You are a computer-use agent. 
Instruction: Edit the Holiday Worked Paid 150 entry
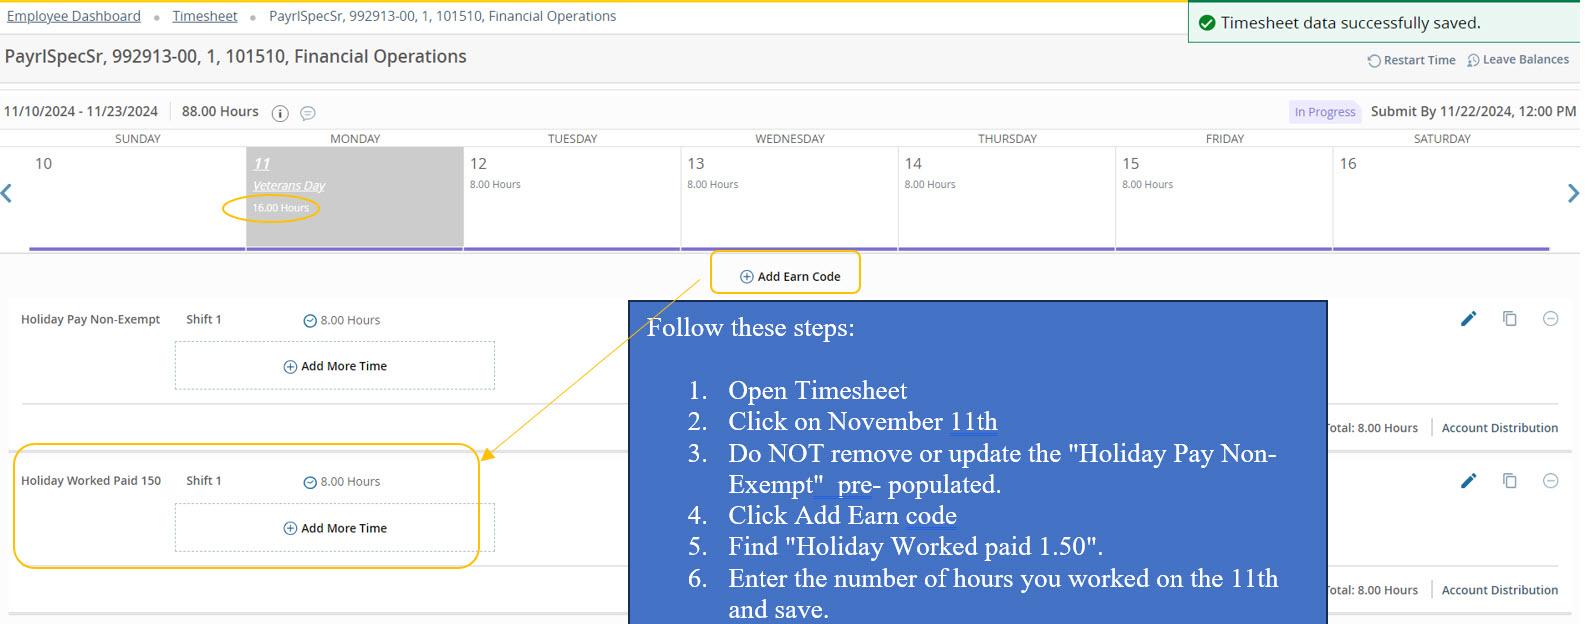pos(1468,481)
